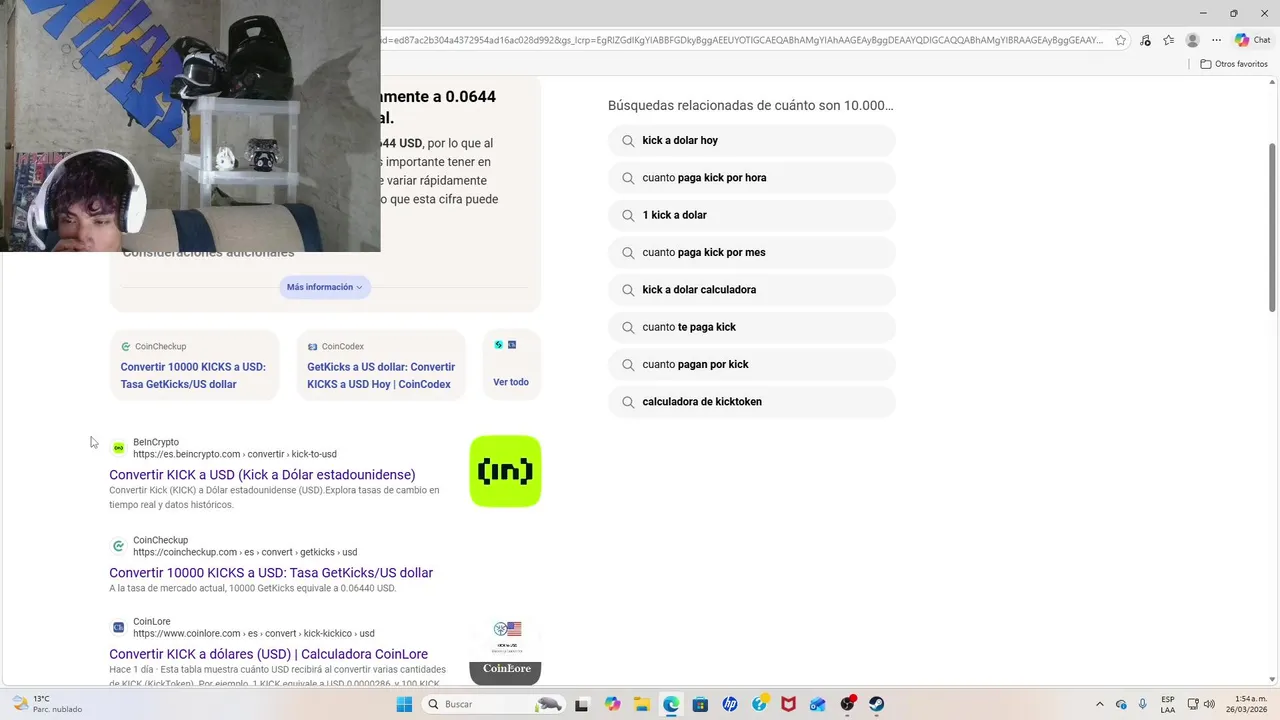Open Microsoft Store from the taskbar
1280x720 pixels.
pyautogui.click(x=700, y=704)
